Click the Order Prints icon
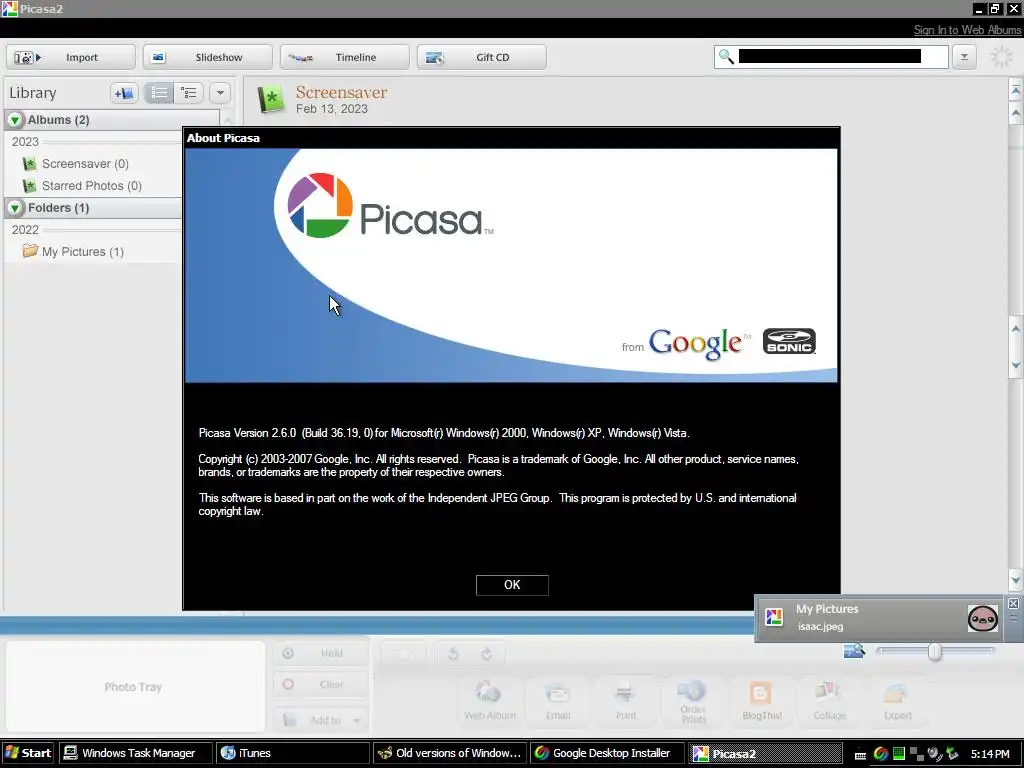The width and height of the screenshot is (1024, 768). [693, 701]
